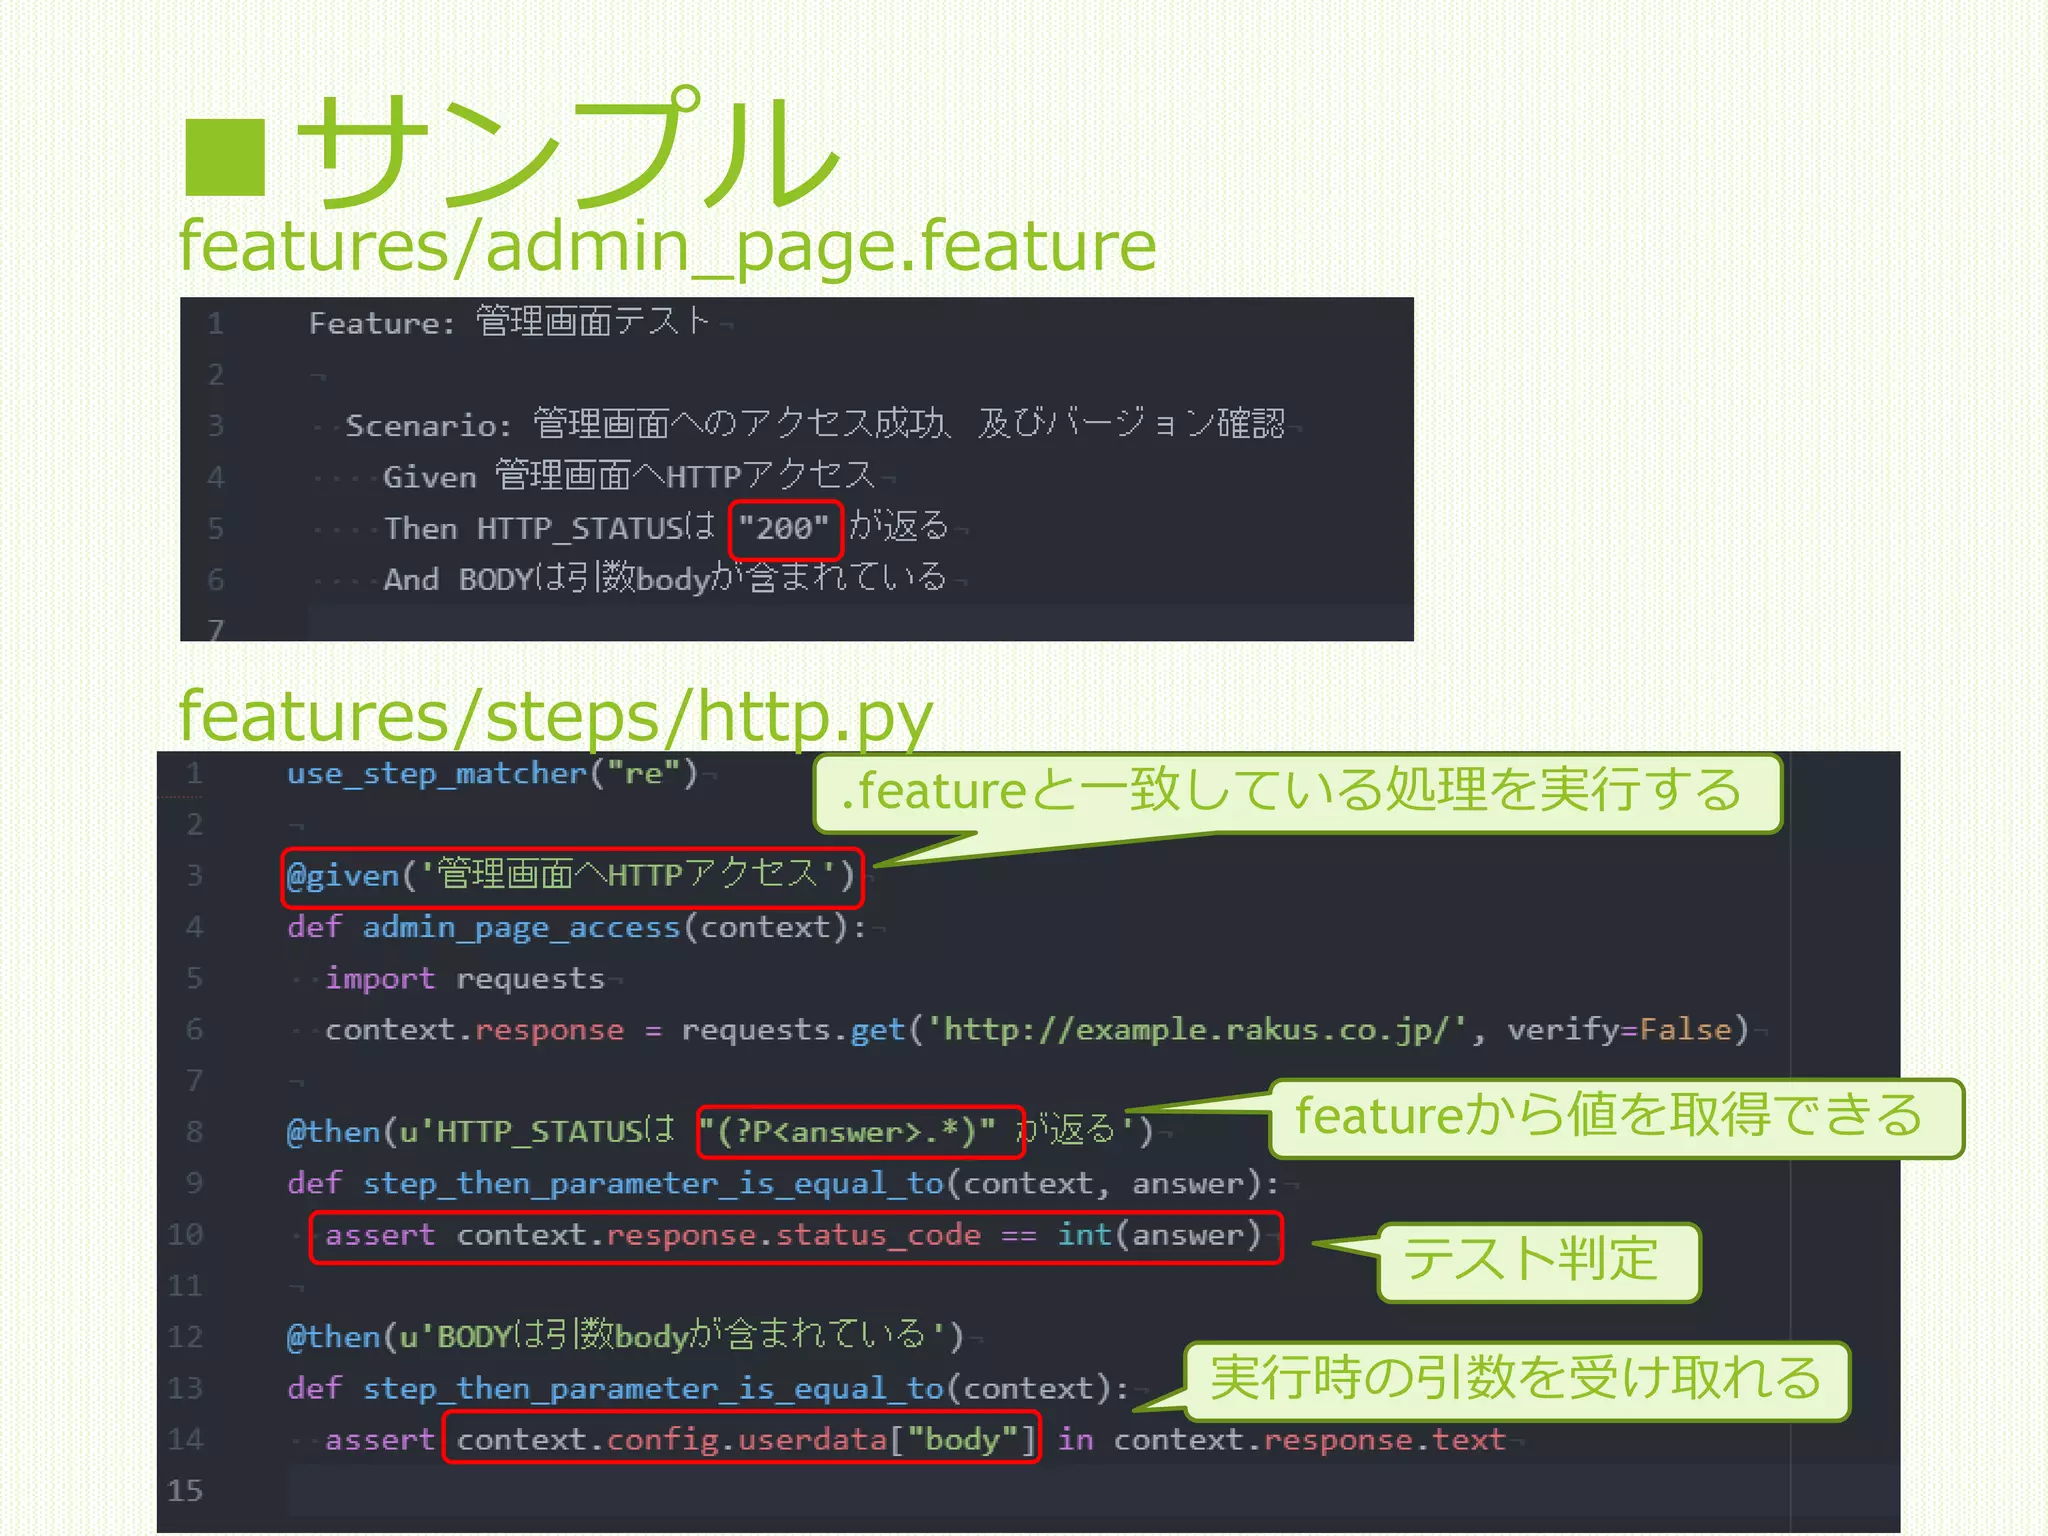2048x1536 pixels.
Task: Click line number 15 in the http.py gutter
Action: coord(185,1490)
